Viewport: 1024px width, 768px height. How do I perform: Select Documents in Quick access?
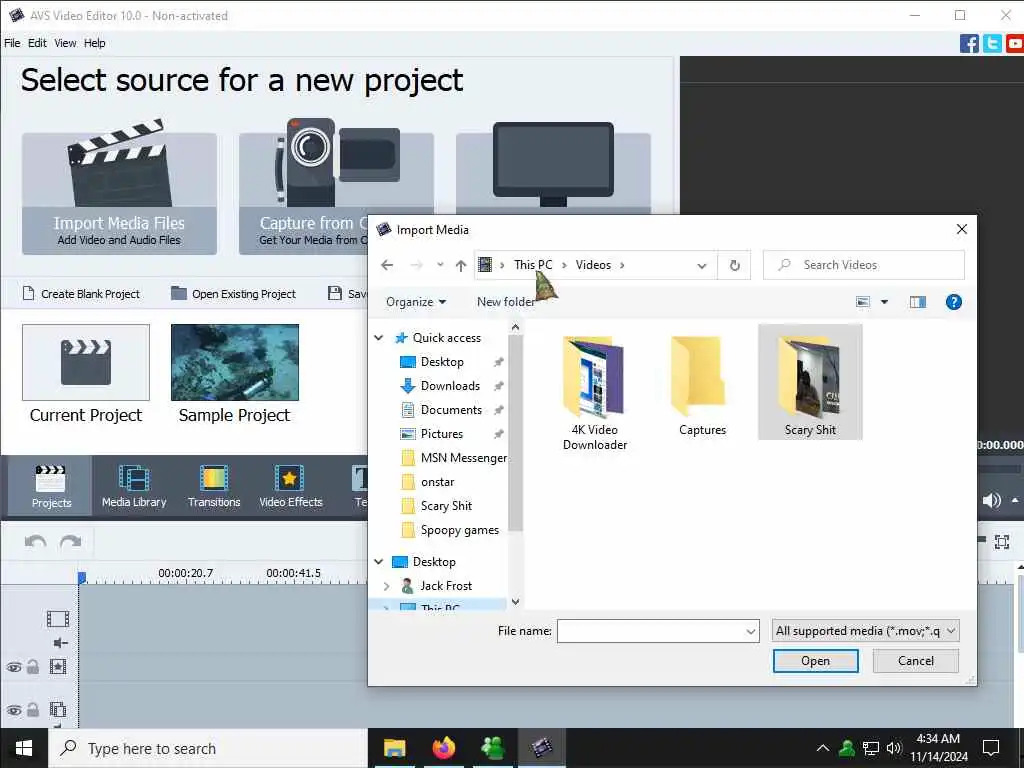(451, 410)
